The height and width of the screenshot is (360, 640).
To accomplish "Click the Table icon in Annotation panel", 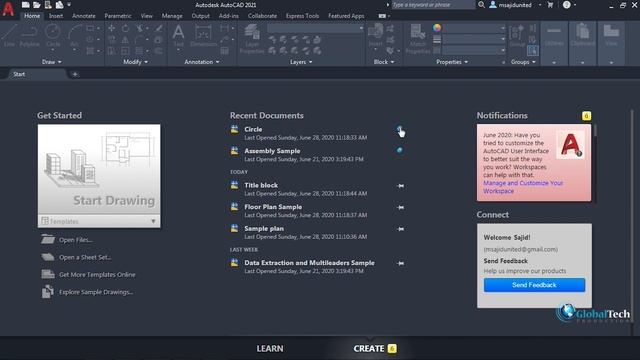I will click(224, 51).
